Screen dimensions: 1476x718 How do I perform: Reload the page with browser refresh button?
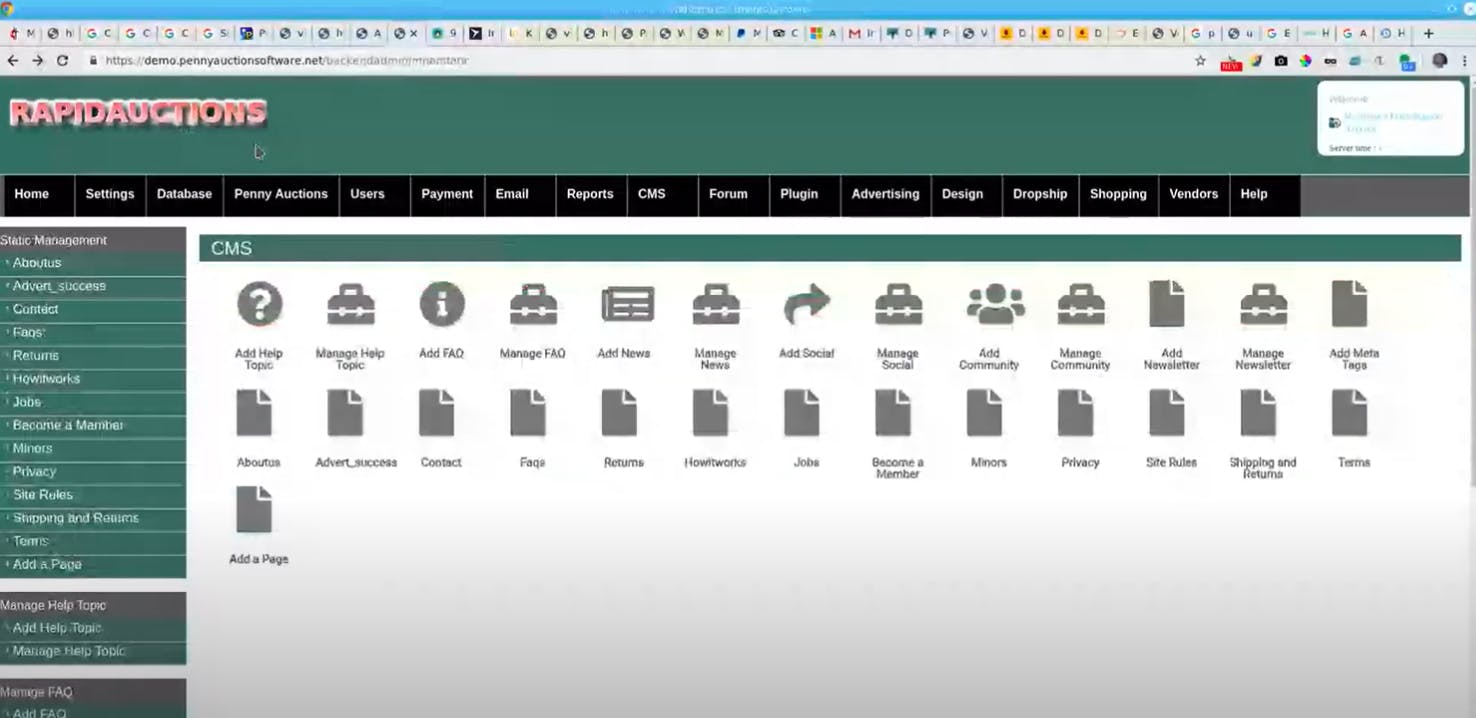(x=62, y=60)
